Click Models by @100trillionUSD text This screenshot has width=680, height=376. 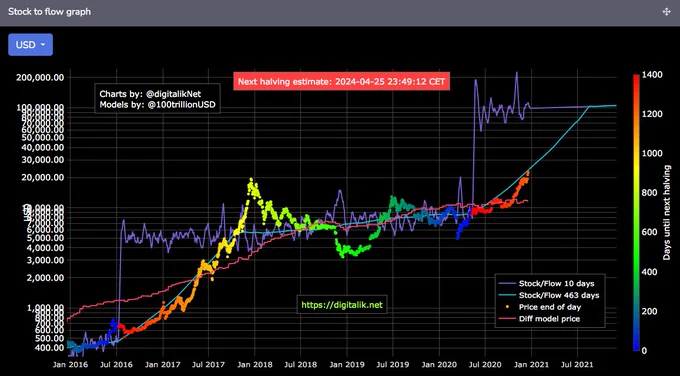(157, 105)
